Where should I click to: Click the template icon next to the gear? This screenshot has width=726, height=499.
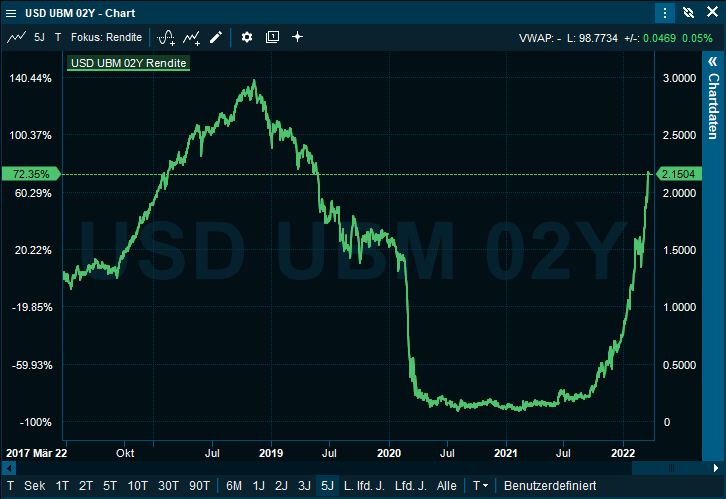click(272, 37)
